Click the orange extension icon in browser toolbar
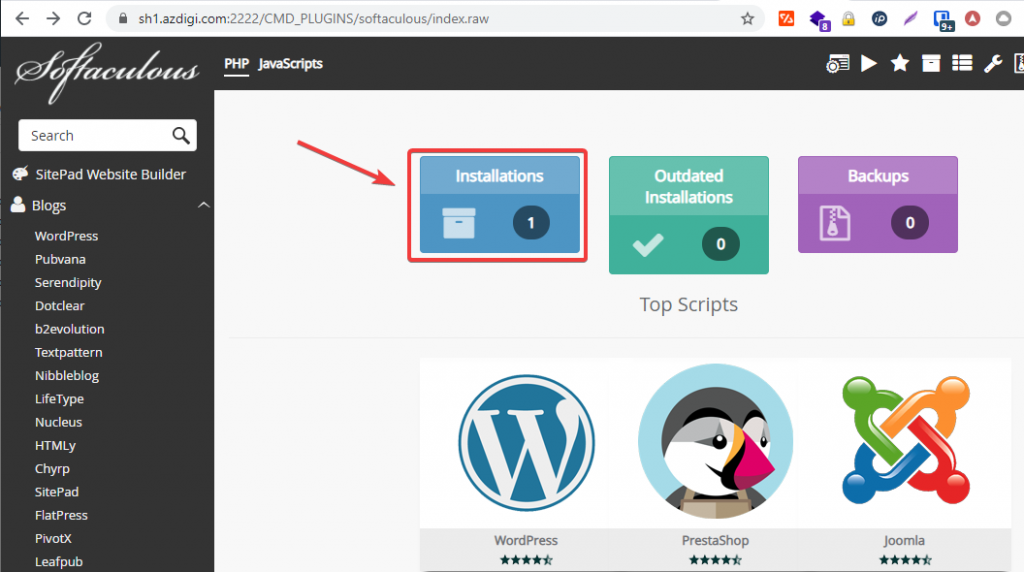This screenshot has height=572, width=1024. [x=786, y=18]
